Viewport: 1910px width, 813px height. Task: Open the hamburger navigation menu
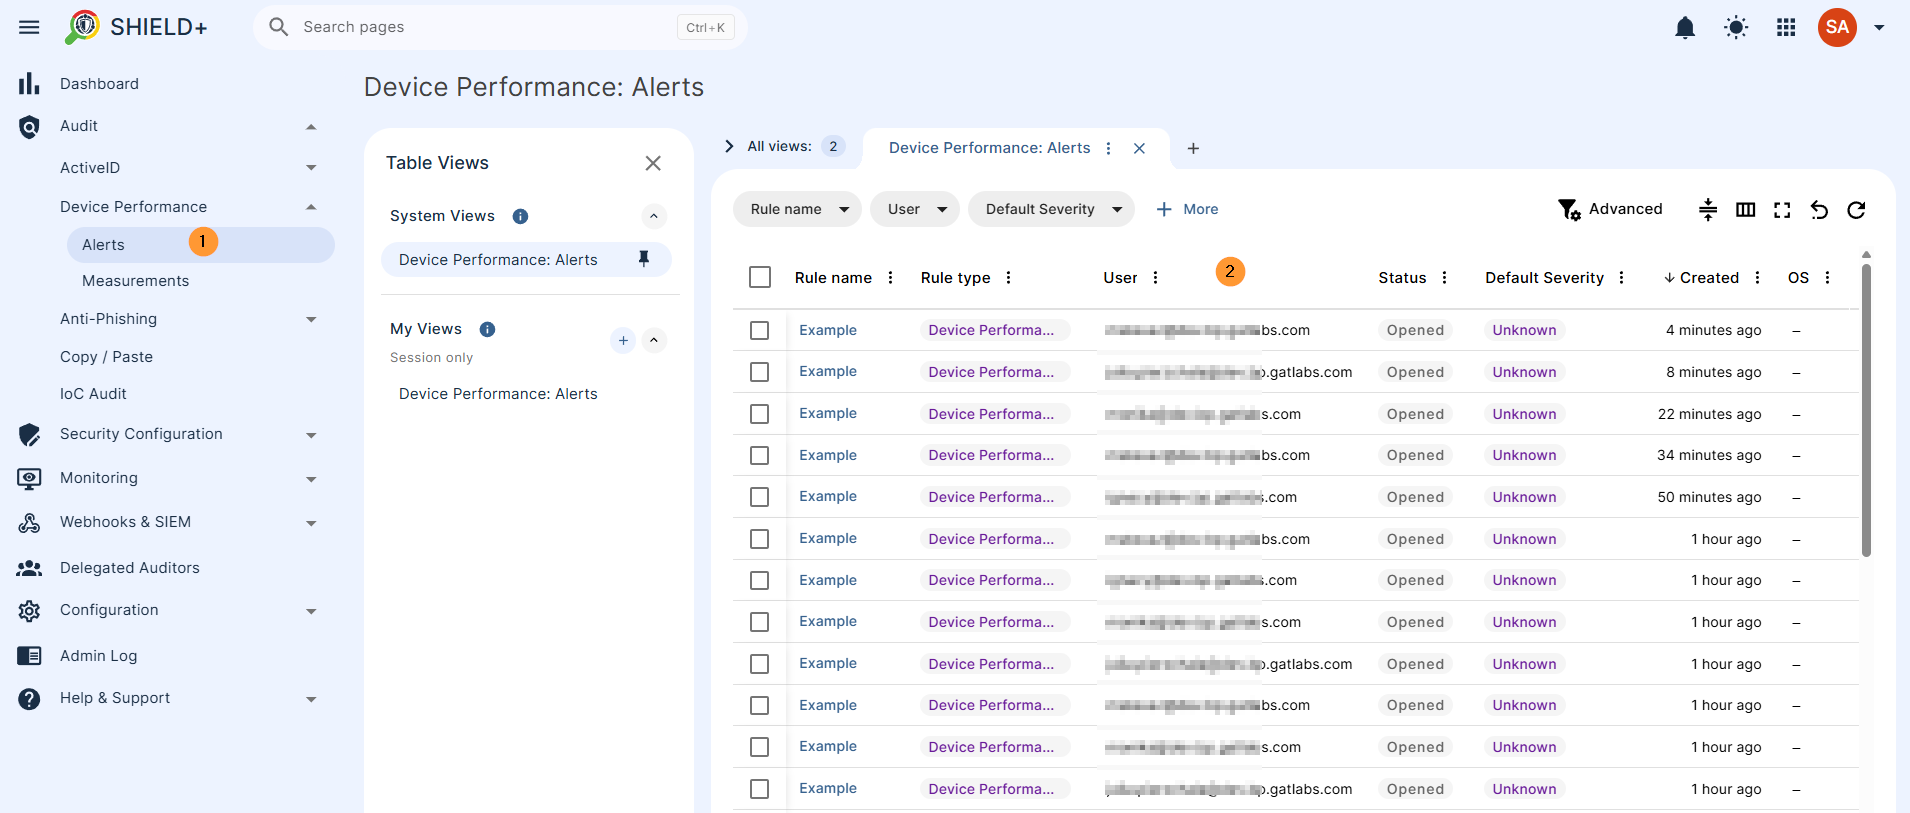click(x=29, y=27)
